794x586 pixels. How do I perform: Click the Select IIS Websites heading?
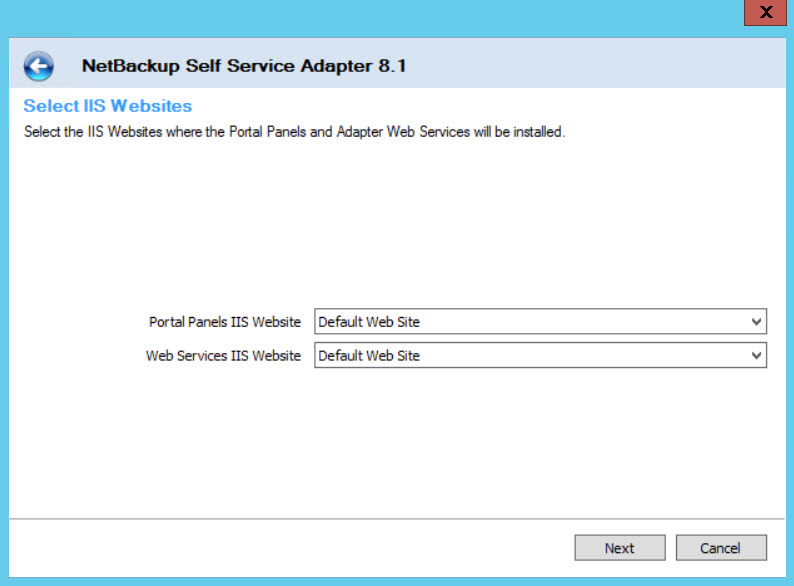pos(108,106)
